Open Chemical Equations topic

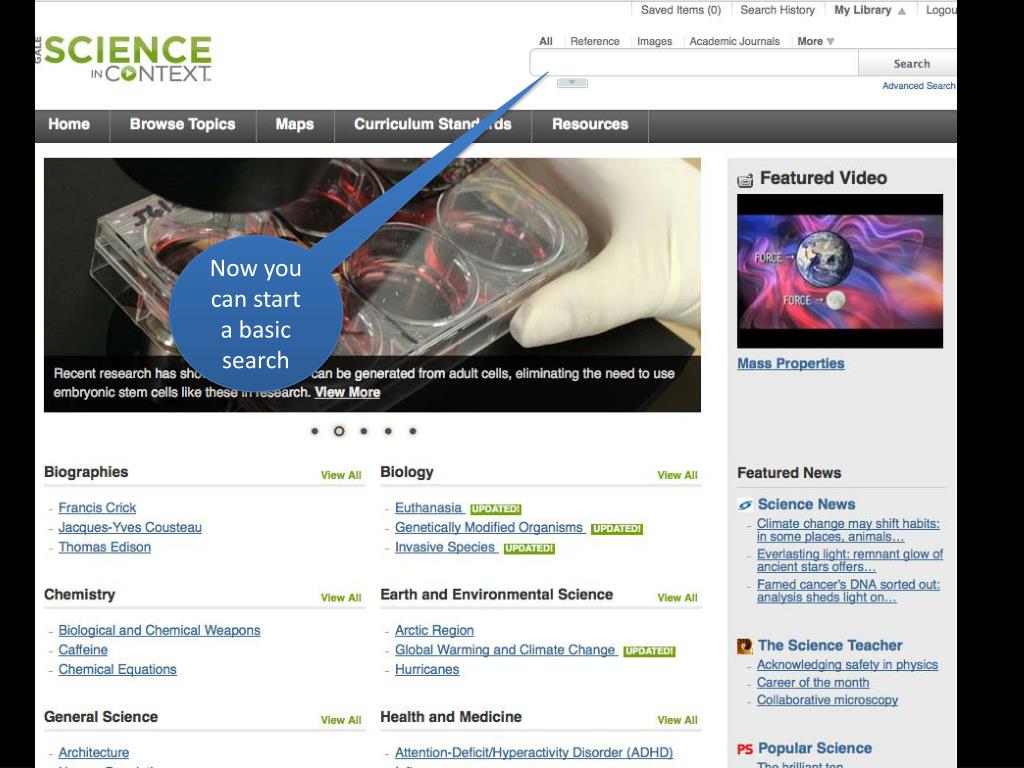[118, 669]
